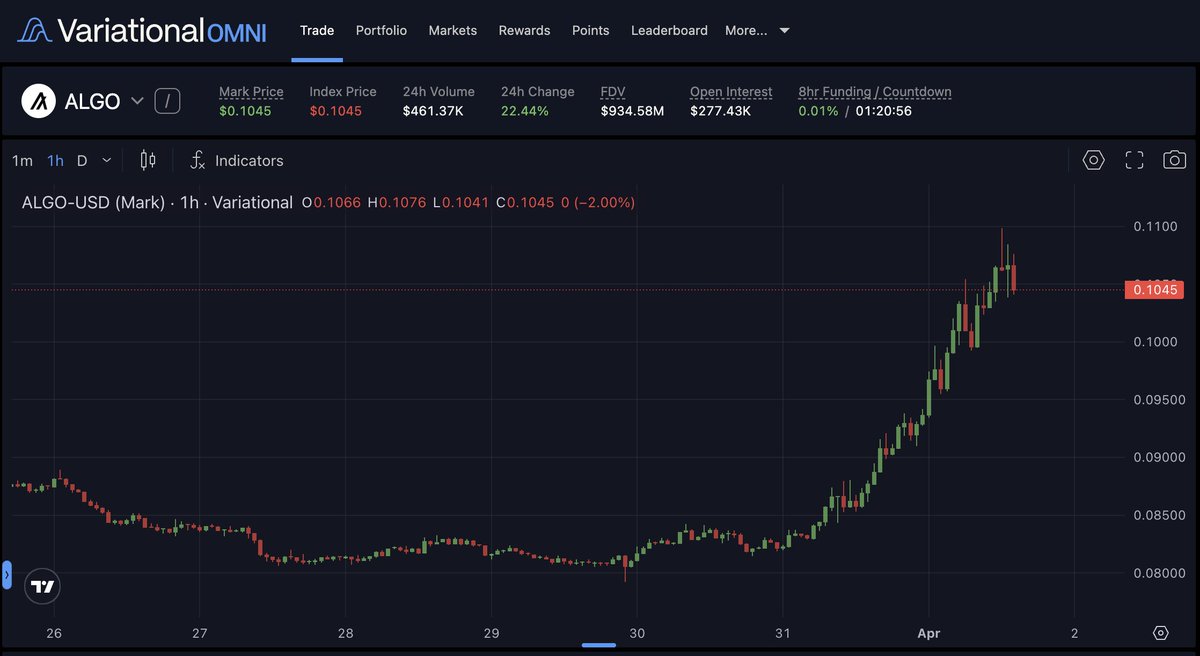Click the $277.43K open interest value
This screenshot has height=656, width=1200.
pos(720,111)
